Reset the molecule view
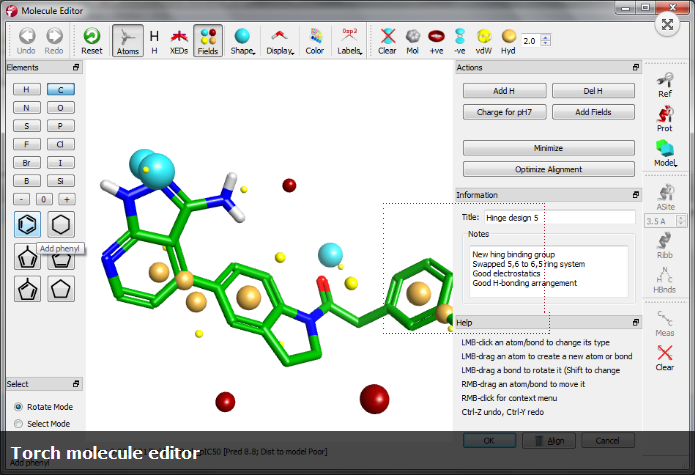 [92, 41]
